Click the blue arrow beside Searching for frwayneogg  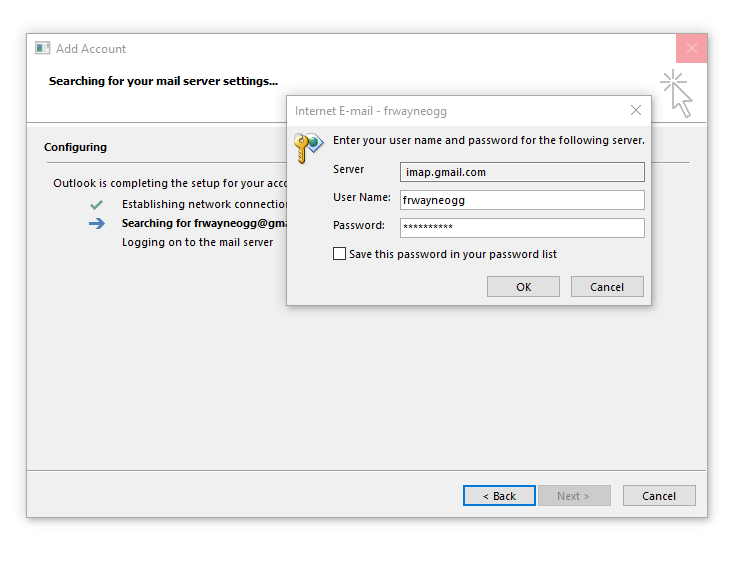97,223
